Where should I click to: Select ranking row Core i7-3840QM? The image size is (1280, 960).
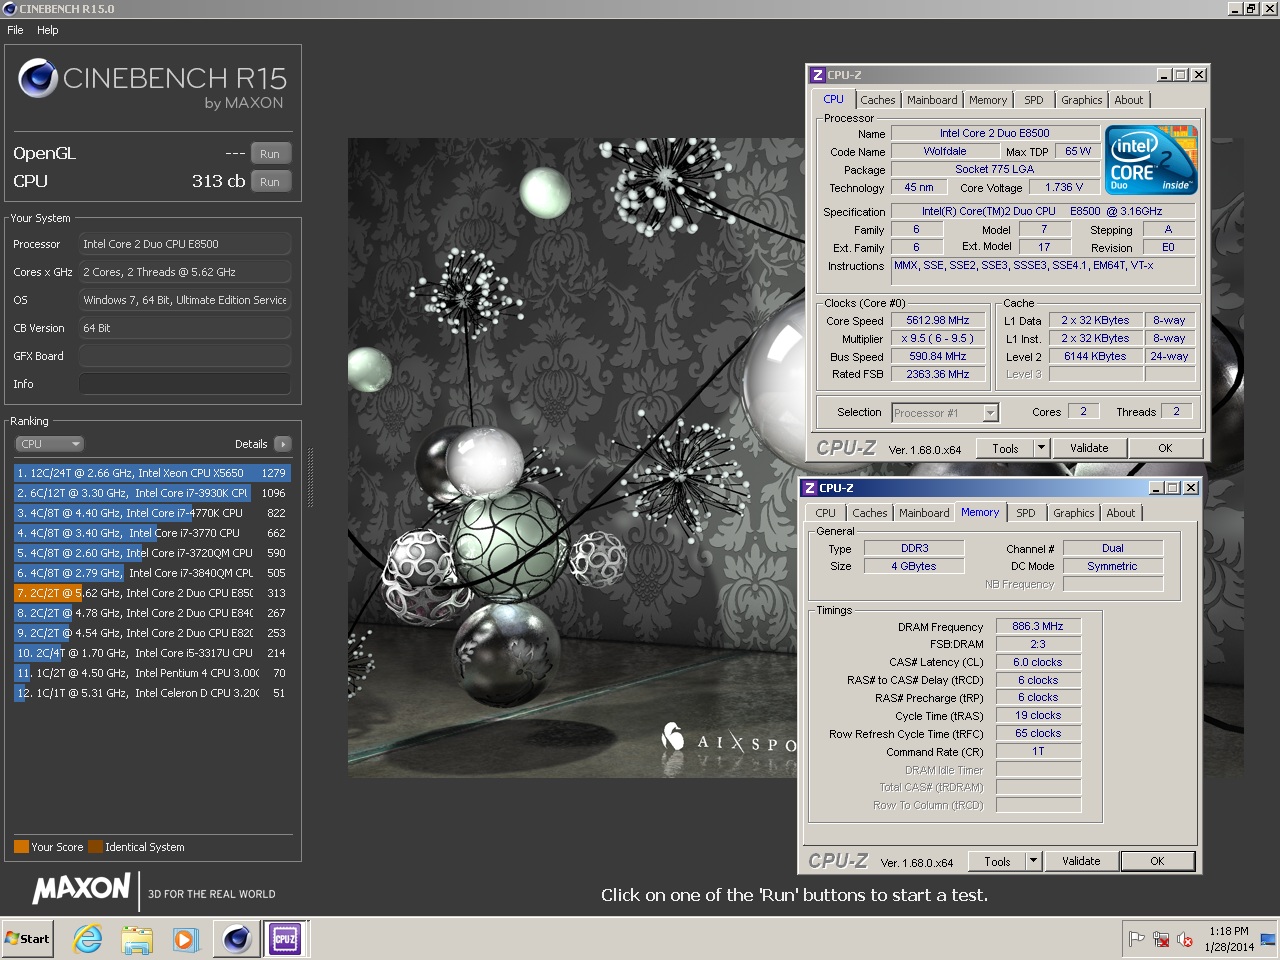(152, 573)
